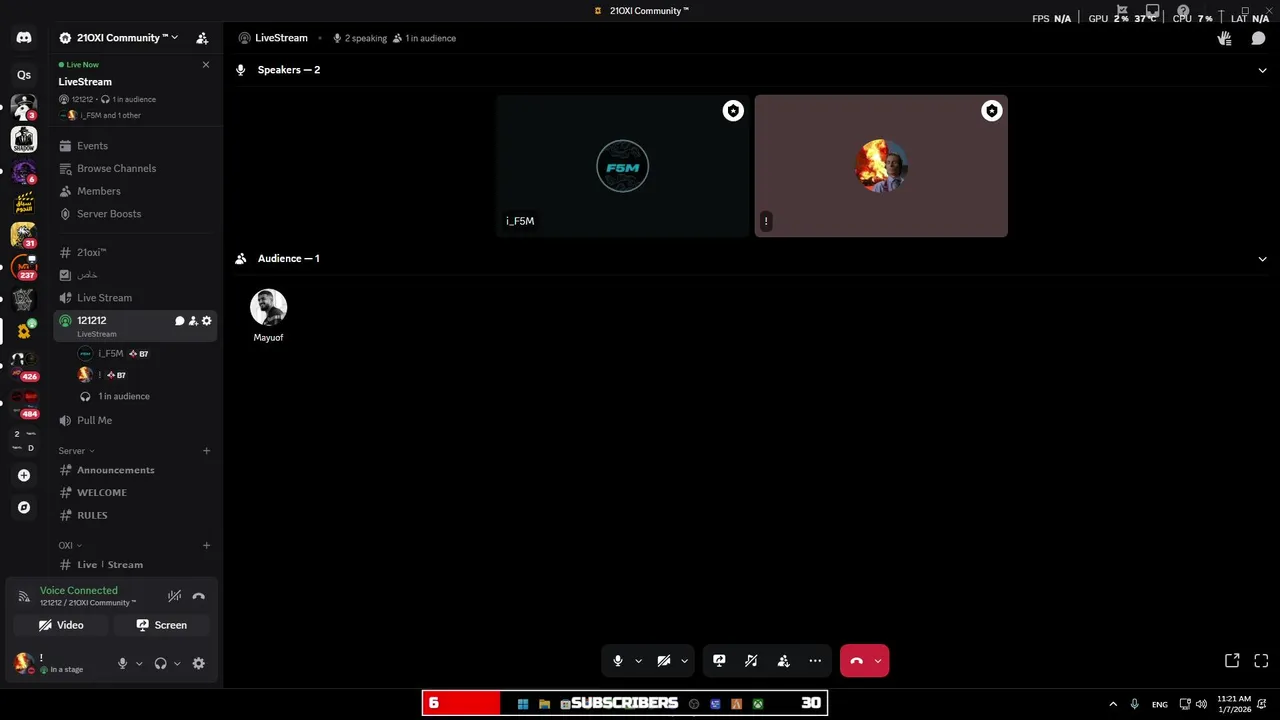Image resolution: width=1280 pixels, height=720 pixels.
Task: Show hidden system tray icons
Action: (1113, 704)
